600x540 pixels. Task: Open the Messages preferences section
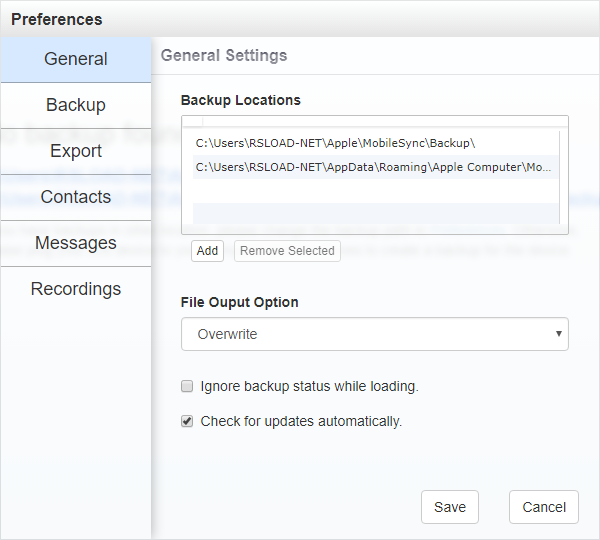[76, 243]
